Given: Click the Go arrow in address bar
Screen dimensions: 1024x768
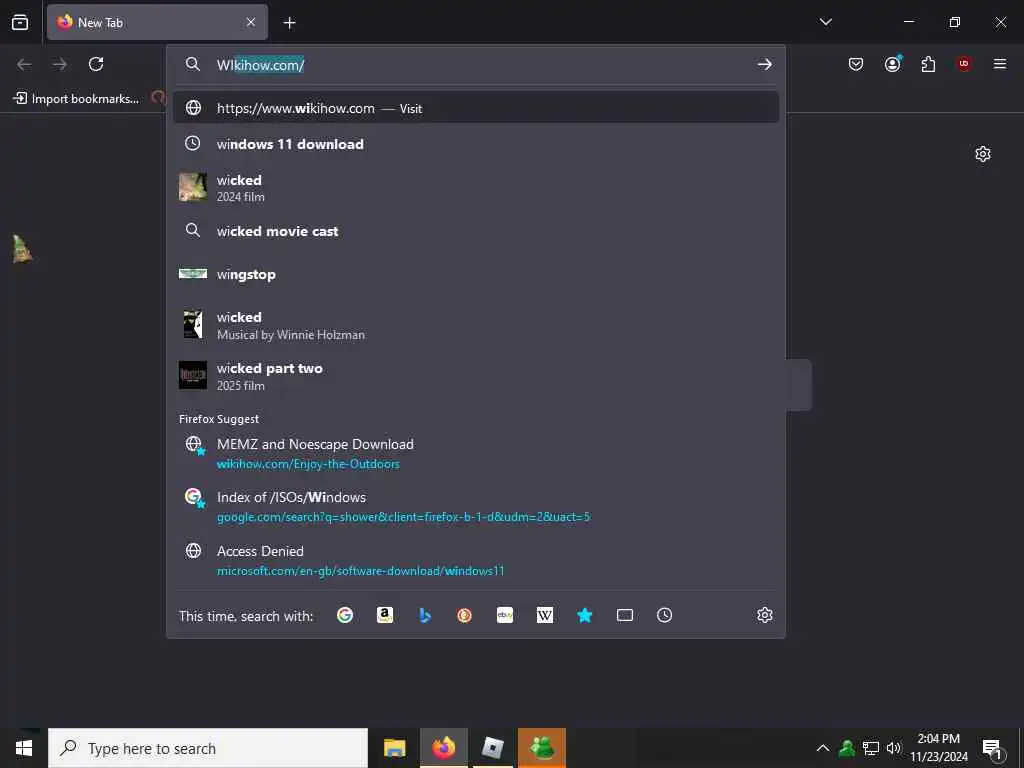Looking at the screenshot, I should coord(764,65).
